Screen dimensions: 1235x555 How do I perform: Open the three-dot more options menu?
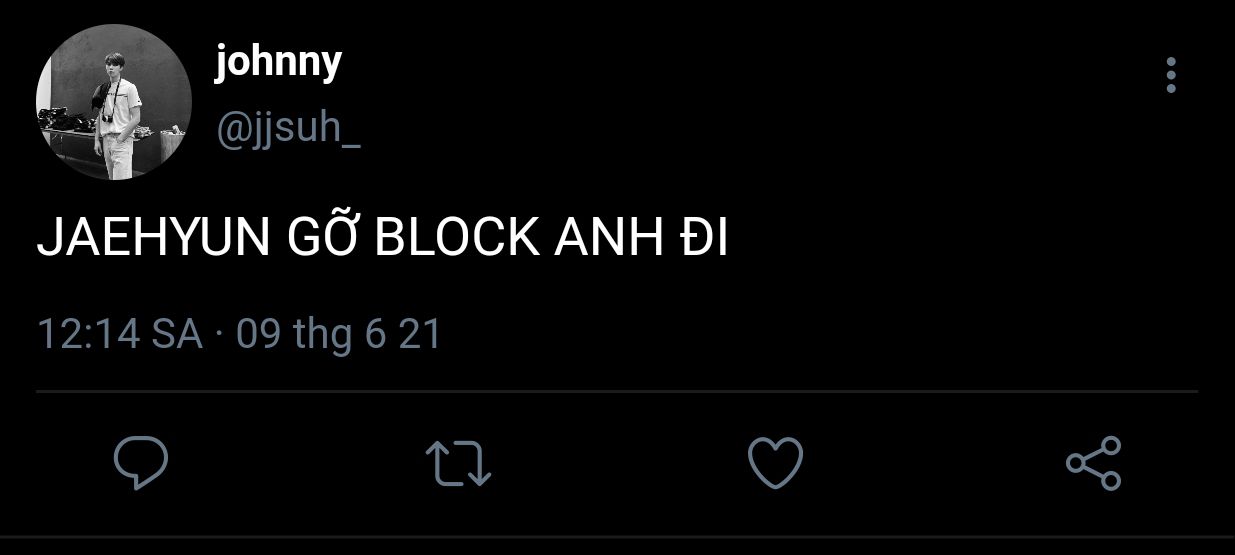[1171, 75]
